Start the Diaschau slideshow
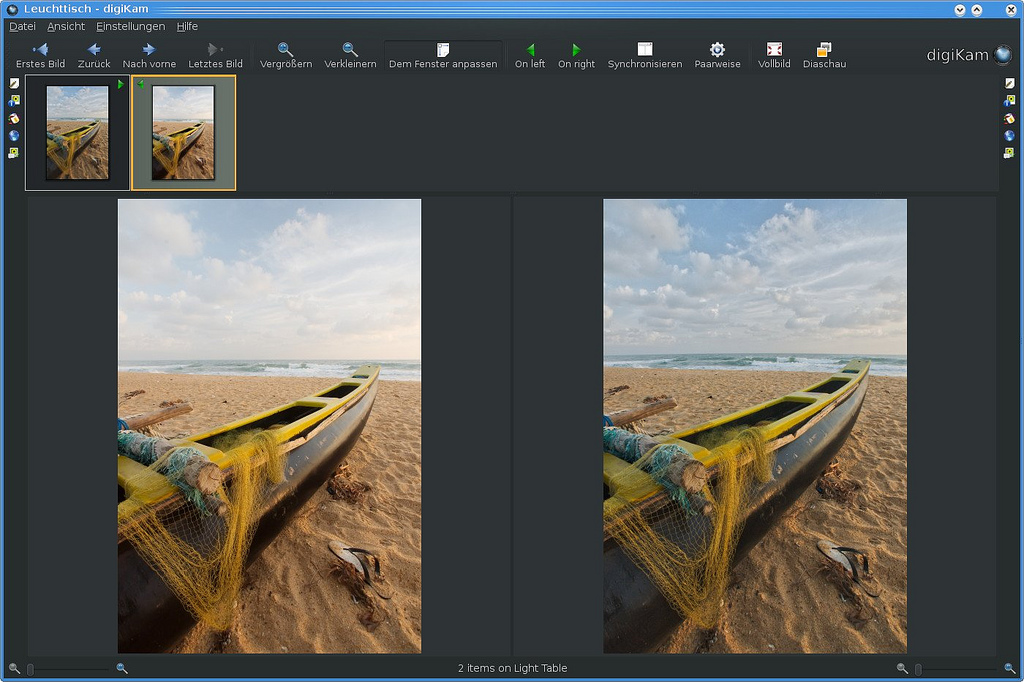 click(x=824, y=55)
